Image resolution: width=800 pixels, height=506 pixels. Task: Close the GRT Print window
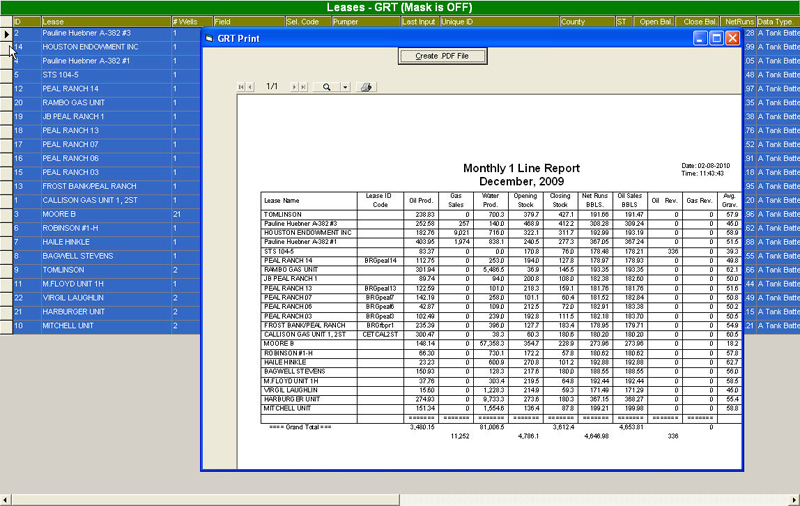733,38
